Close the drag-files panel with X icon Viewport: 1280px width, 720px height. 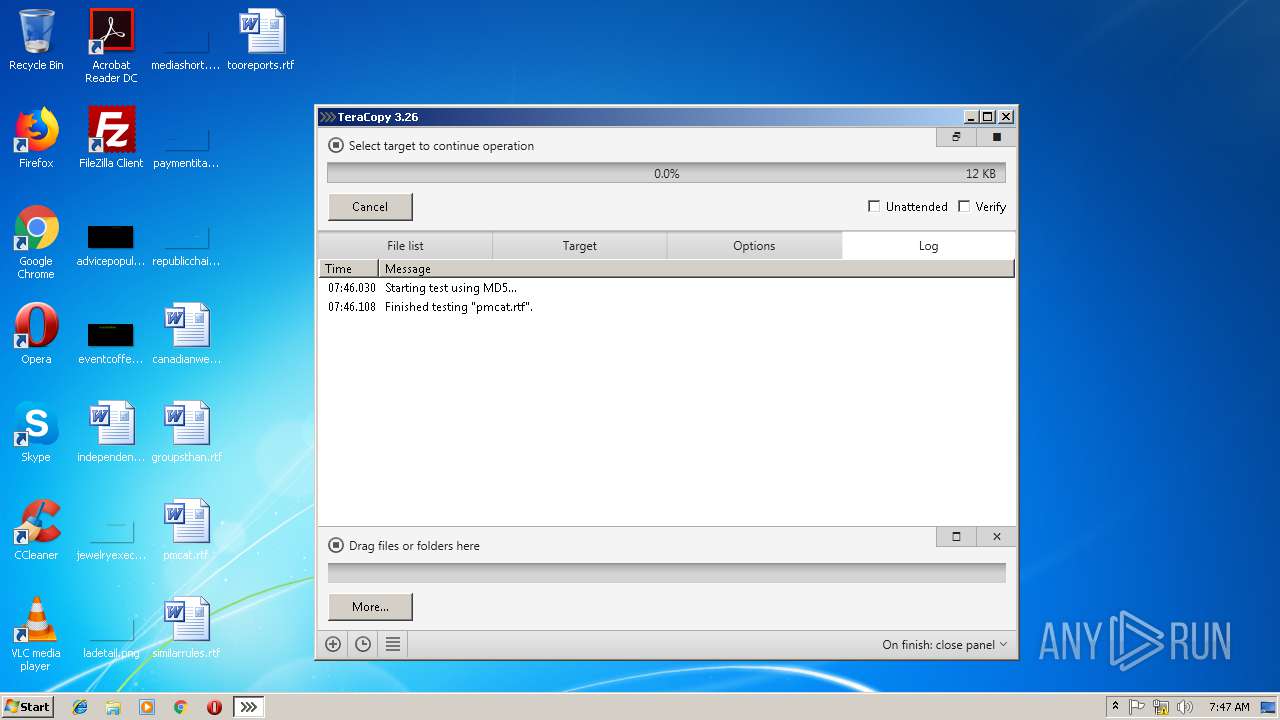996,536
